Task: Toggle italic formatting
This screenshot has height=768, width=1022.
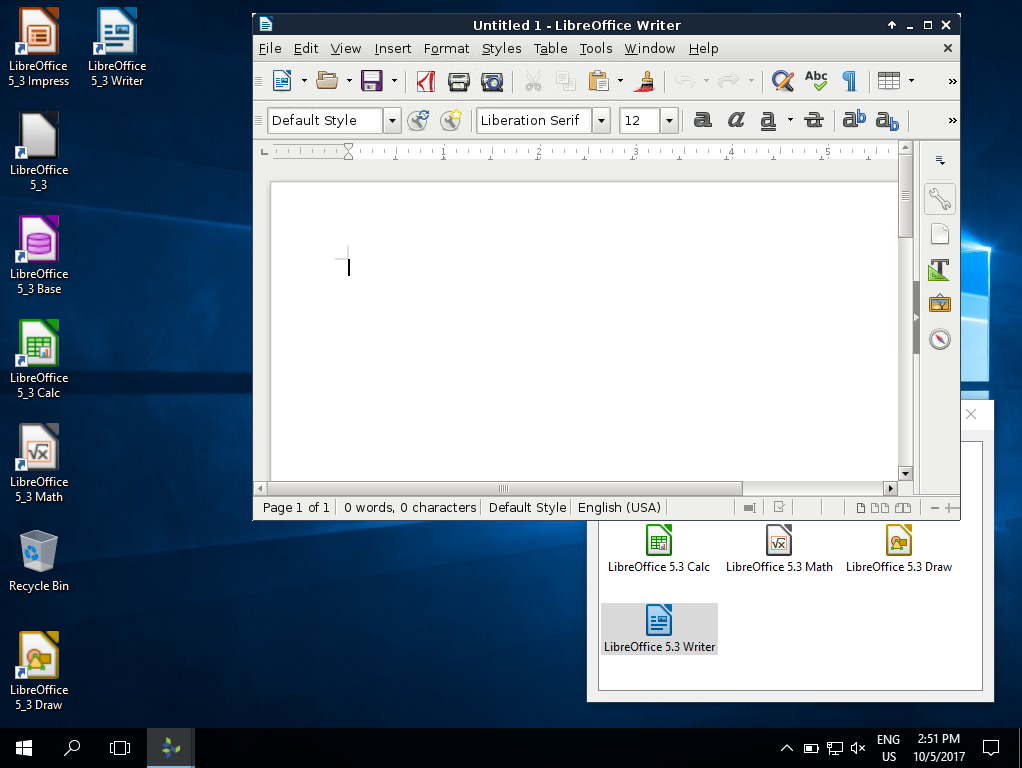Action: pos(735,120)
